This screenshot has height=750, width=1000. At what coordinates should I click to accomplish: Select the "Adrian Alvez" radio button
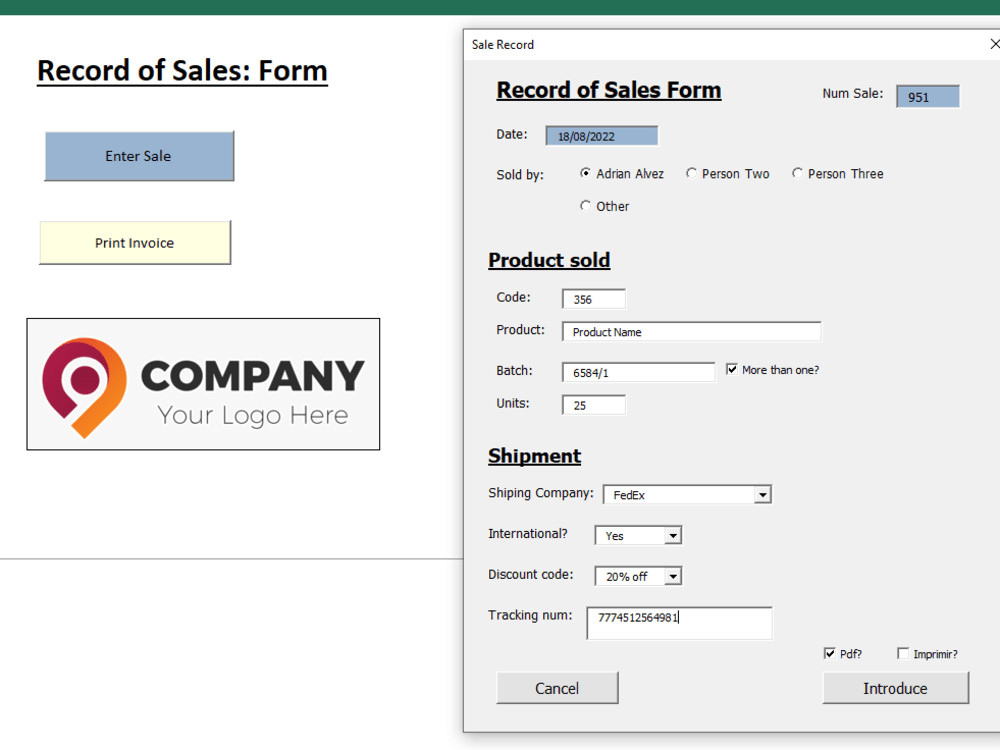[x=585, y=172]
